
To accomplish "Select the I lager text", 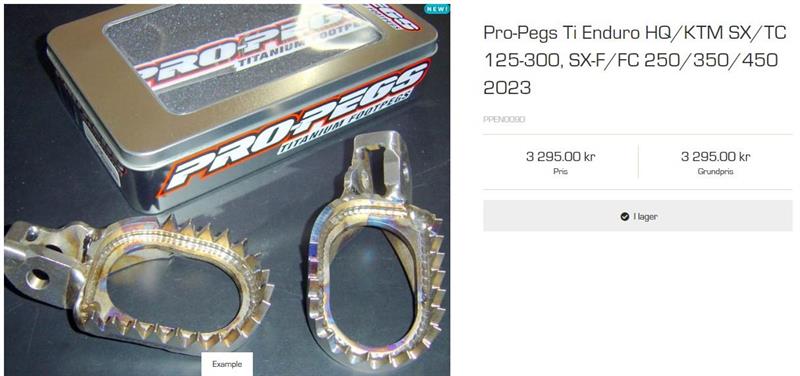I will pyautogui.click(x=645, y=216).
